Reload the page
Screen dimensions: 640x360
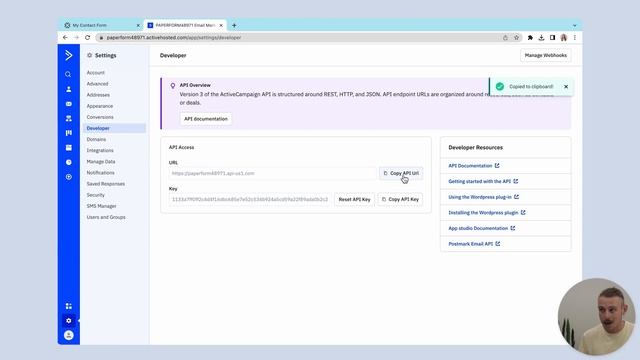click(x=87, y=38)
